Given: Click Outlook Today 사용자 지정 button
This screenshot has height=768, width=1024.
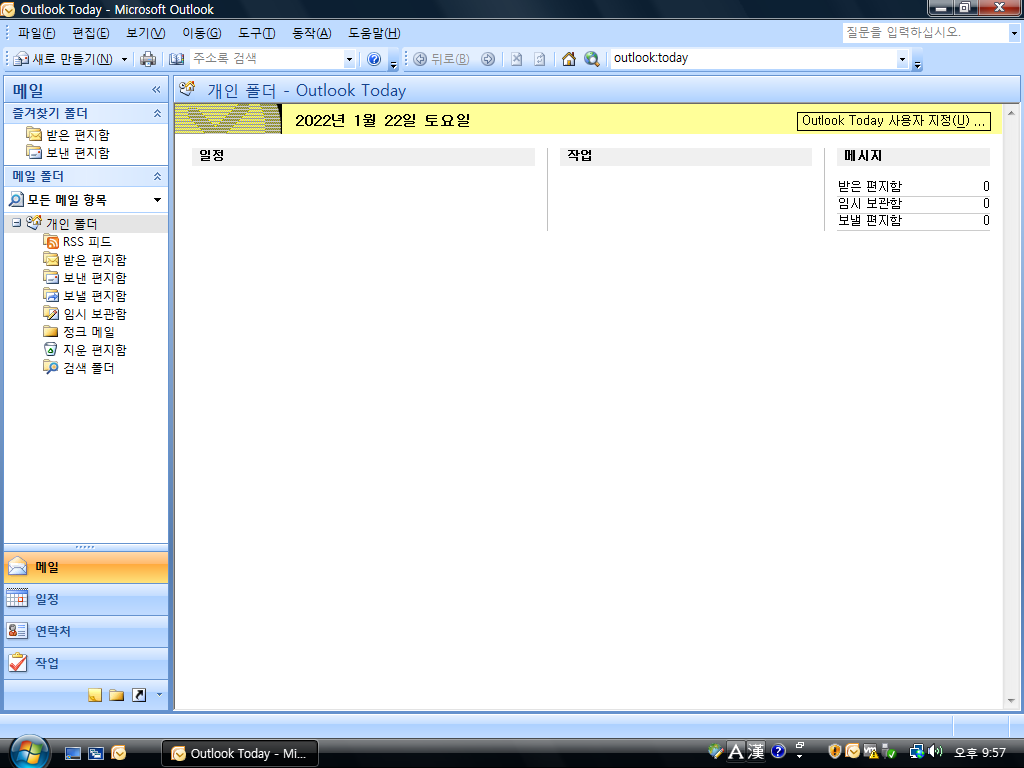Looking at the screenshot, I should (893, 121).
